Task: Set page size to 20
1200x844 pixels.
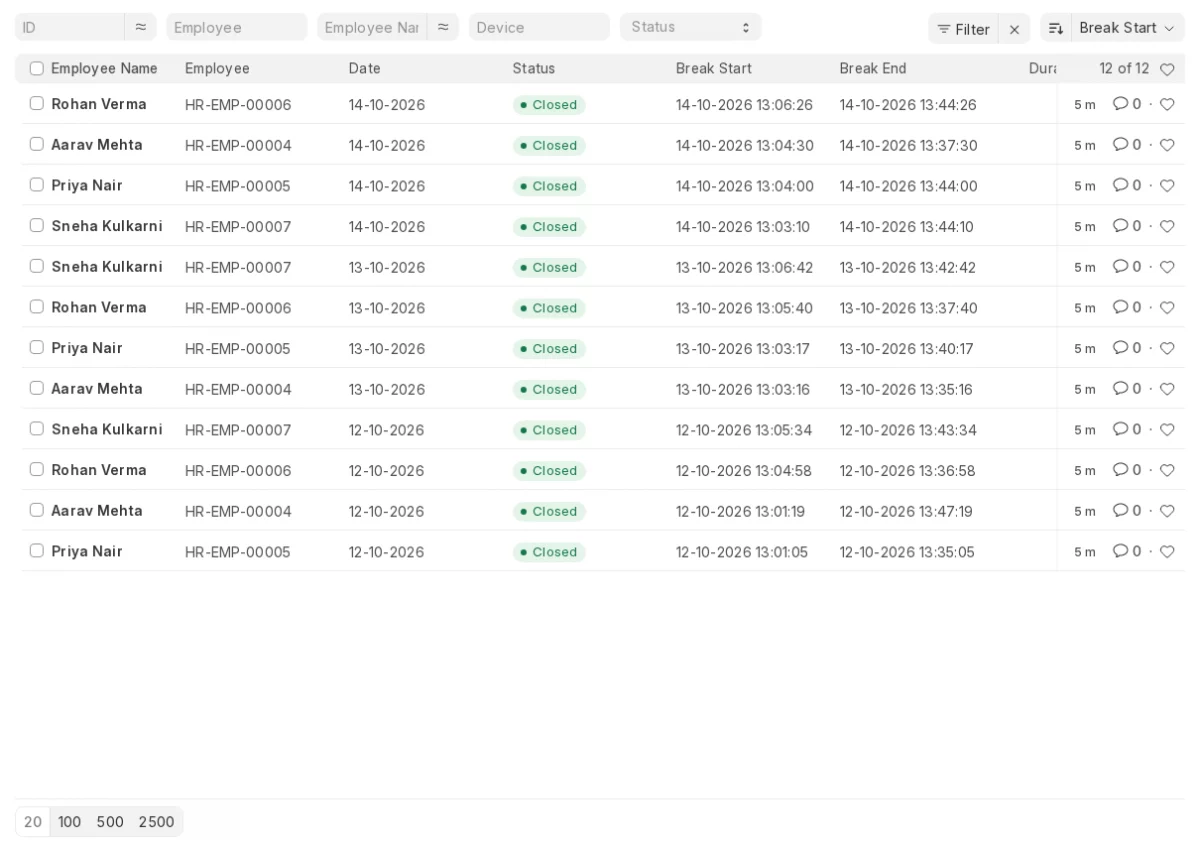Action: coord(33,822)
